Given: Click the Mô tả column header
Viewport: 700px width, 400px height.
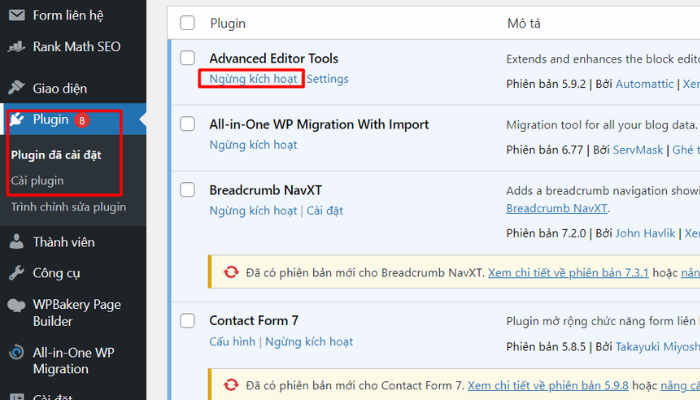Looking at the screenshot, I should click(524, 23).
